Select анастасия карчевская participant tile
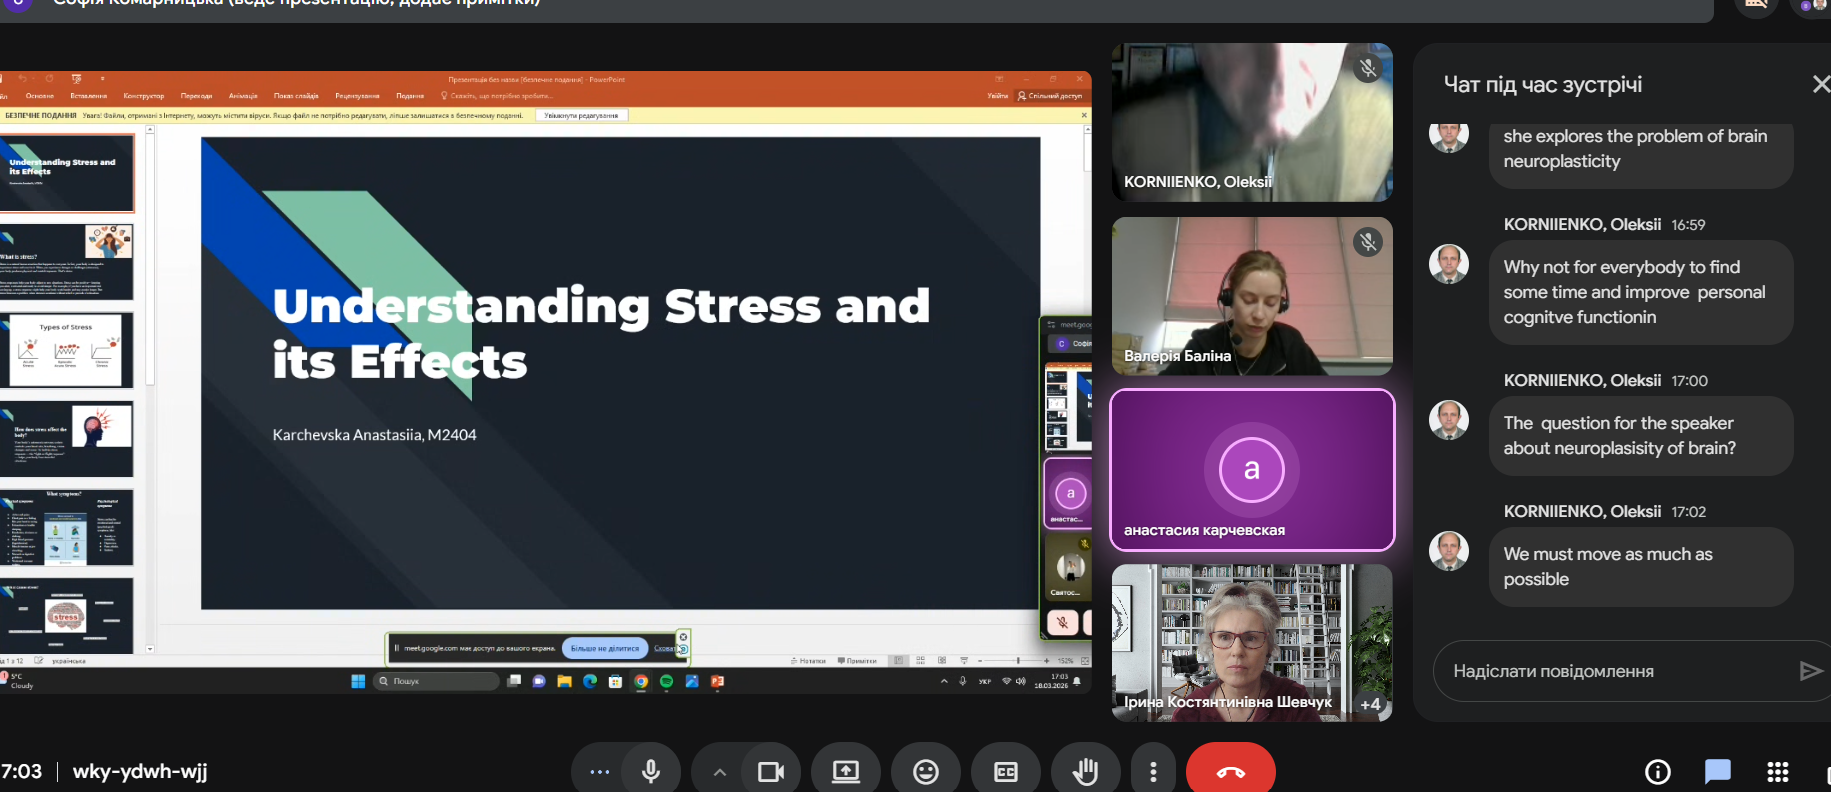Screen dimensions: 1831x792 click(x=1251, y=470)
